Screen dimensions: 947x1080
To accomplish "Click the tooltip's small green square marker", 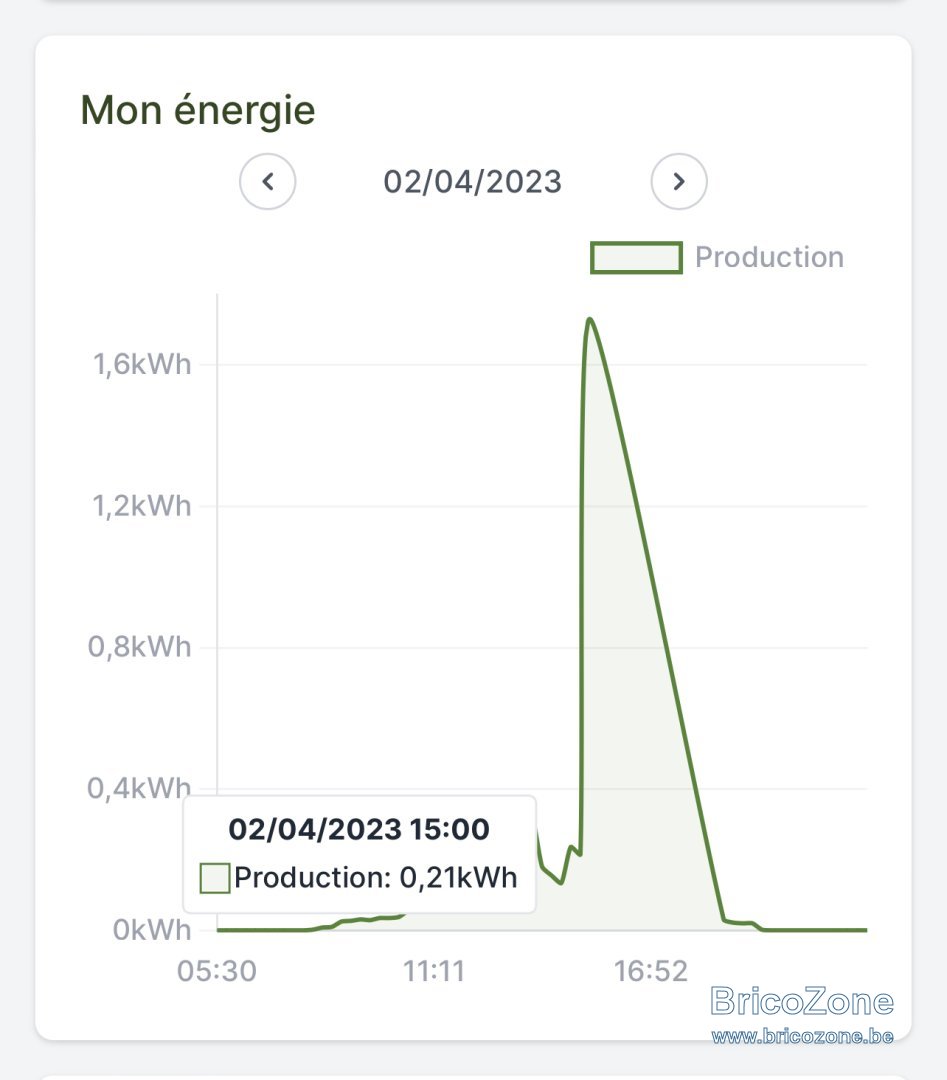I will click(x=214, y=878).
